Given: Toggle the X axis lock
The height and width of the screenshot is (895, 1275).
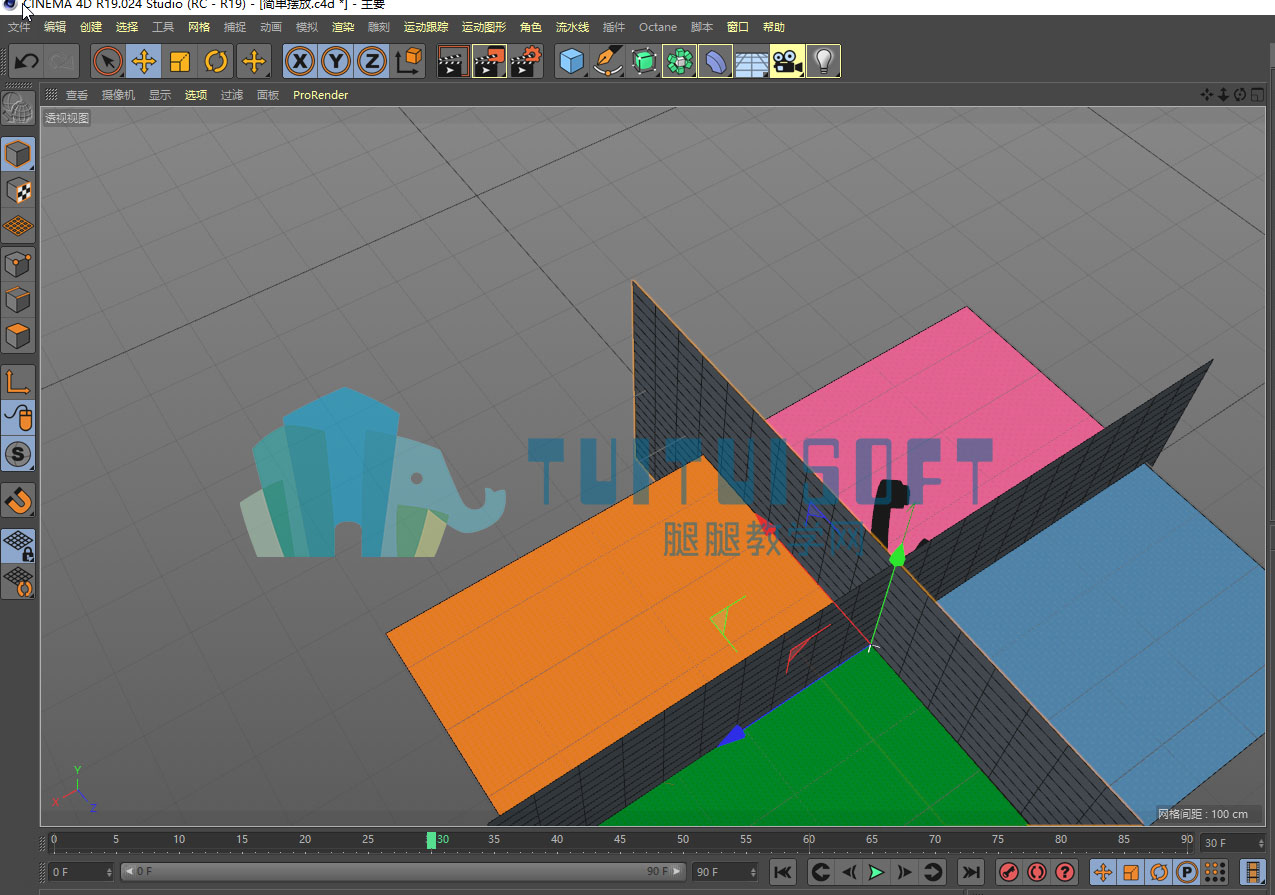Looking at the screenshot, I should coord(299,62).
